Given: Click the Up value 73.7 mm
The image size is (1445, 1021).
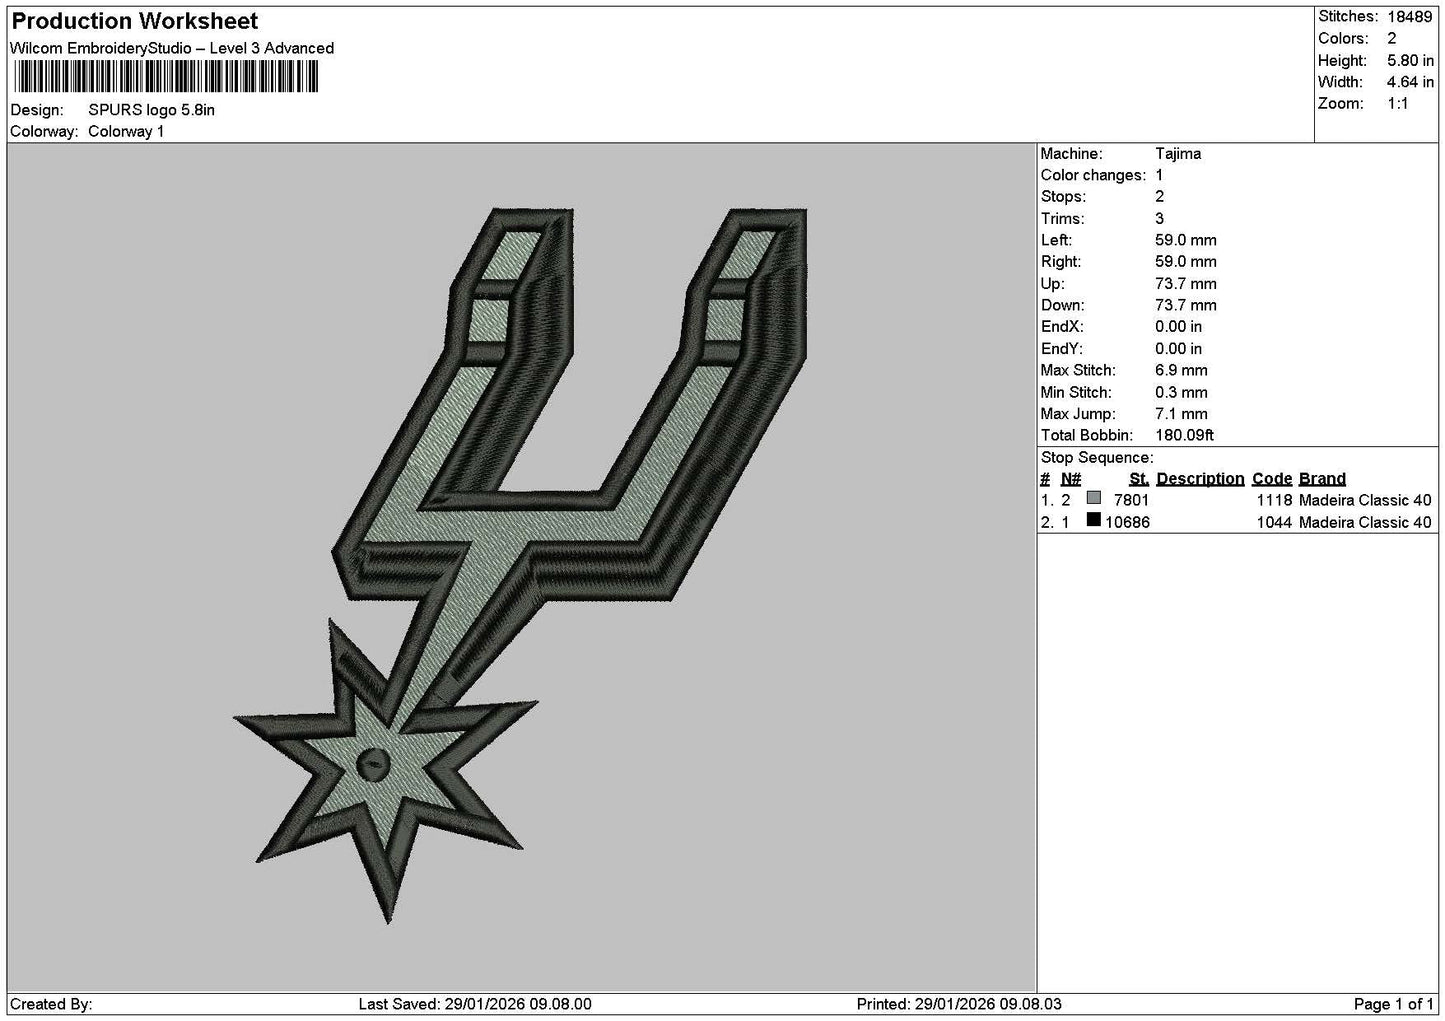Looking at the screenshot, I should [1186, 284].
